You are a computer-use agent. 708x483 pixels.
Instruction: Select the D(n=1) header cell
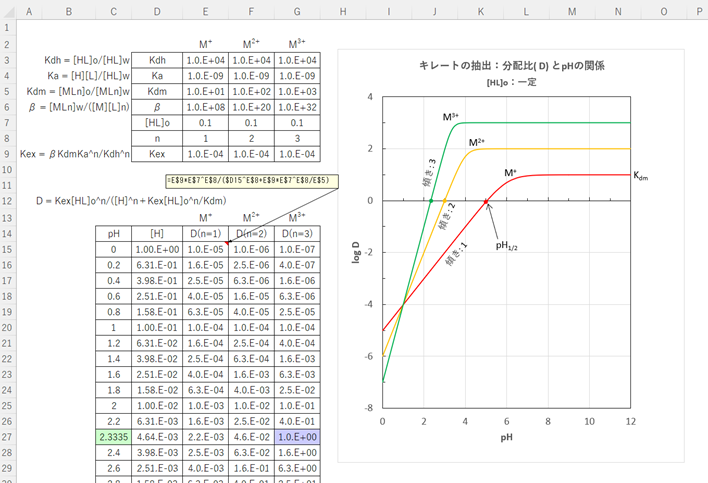pyautogui.click(x=205, y=233)
